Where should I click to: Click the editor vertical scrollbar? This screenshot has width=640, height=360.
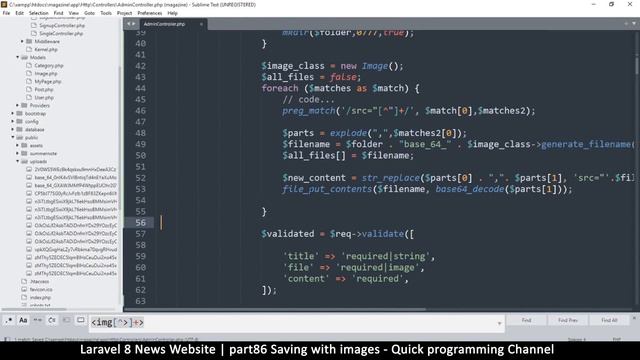tap(636, 65)
